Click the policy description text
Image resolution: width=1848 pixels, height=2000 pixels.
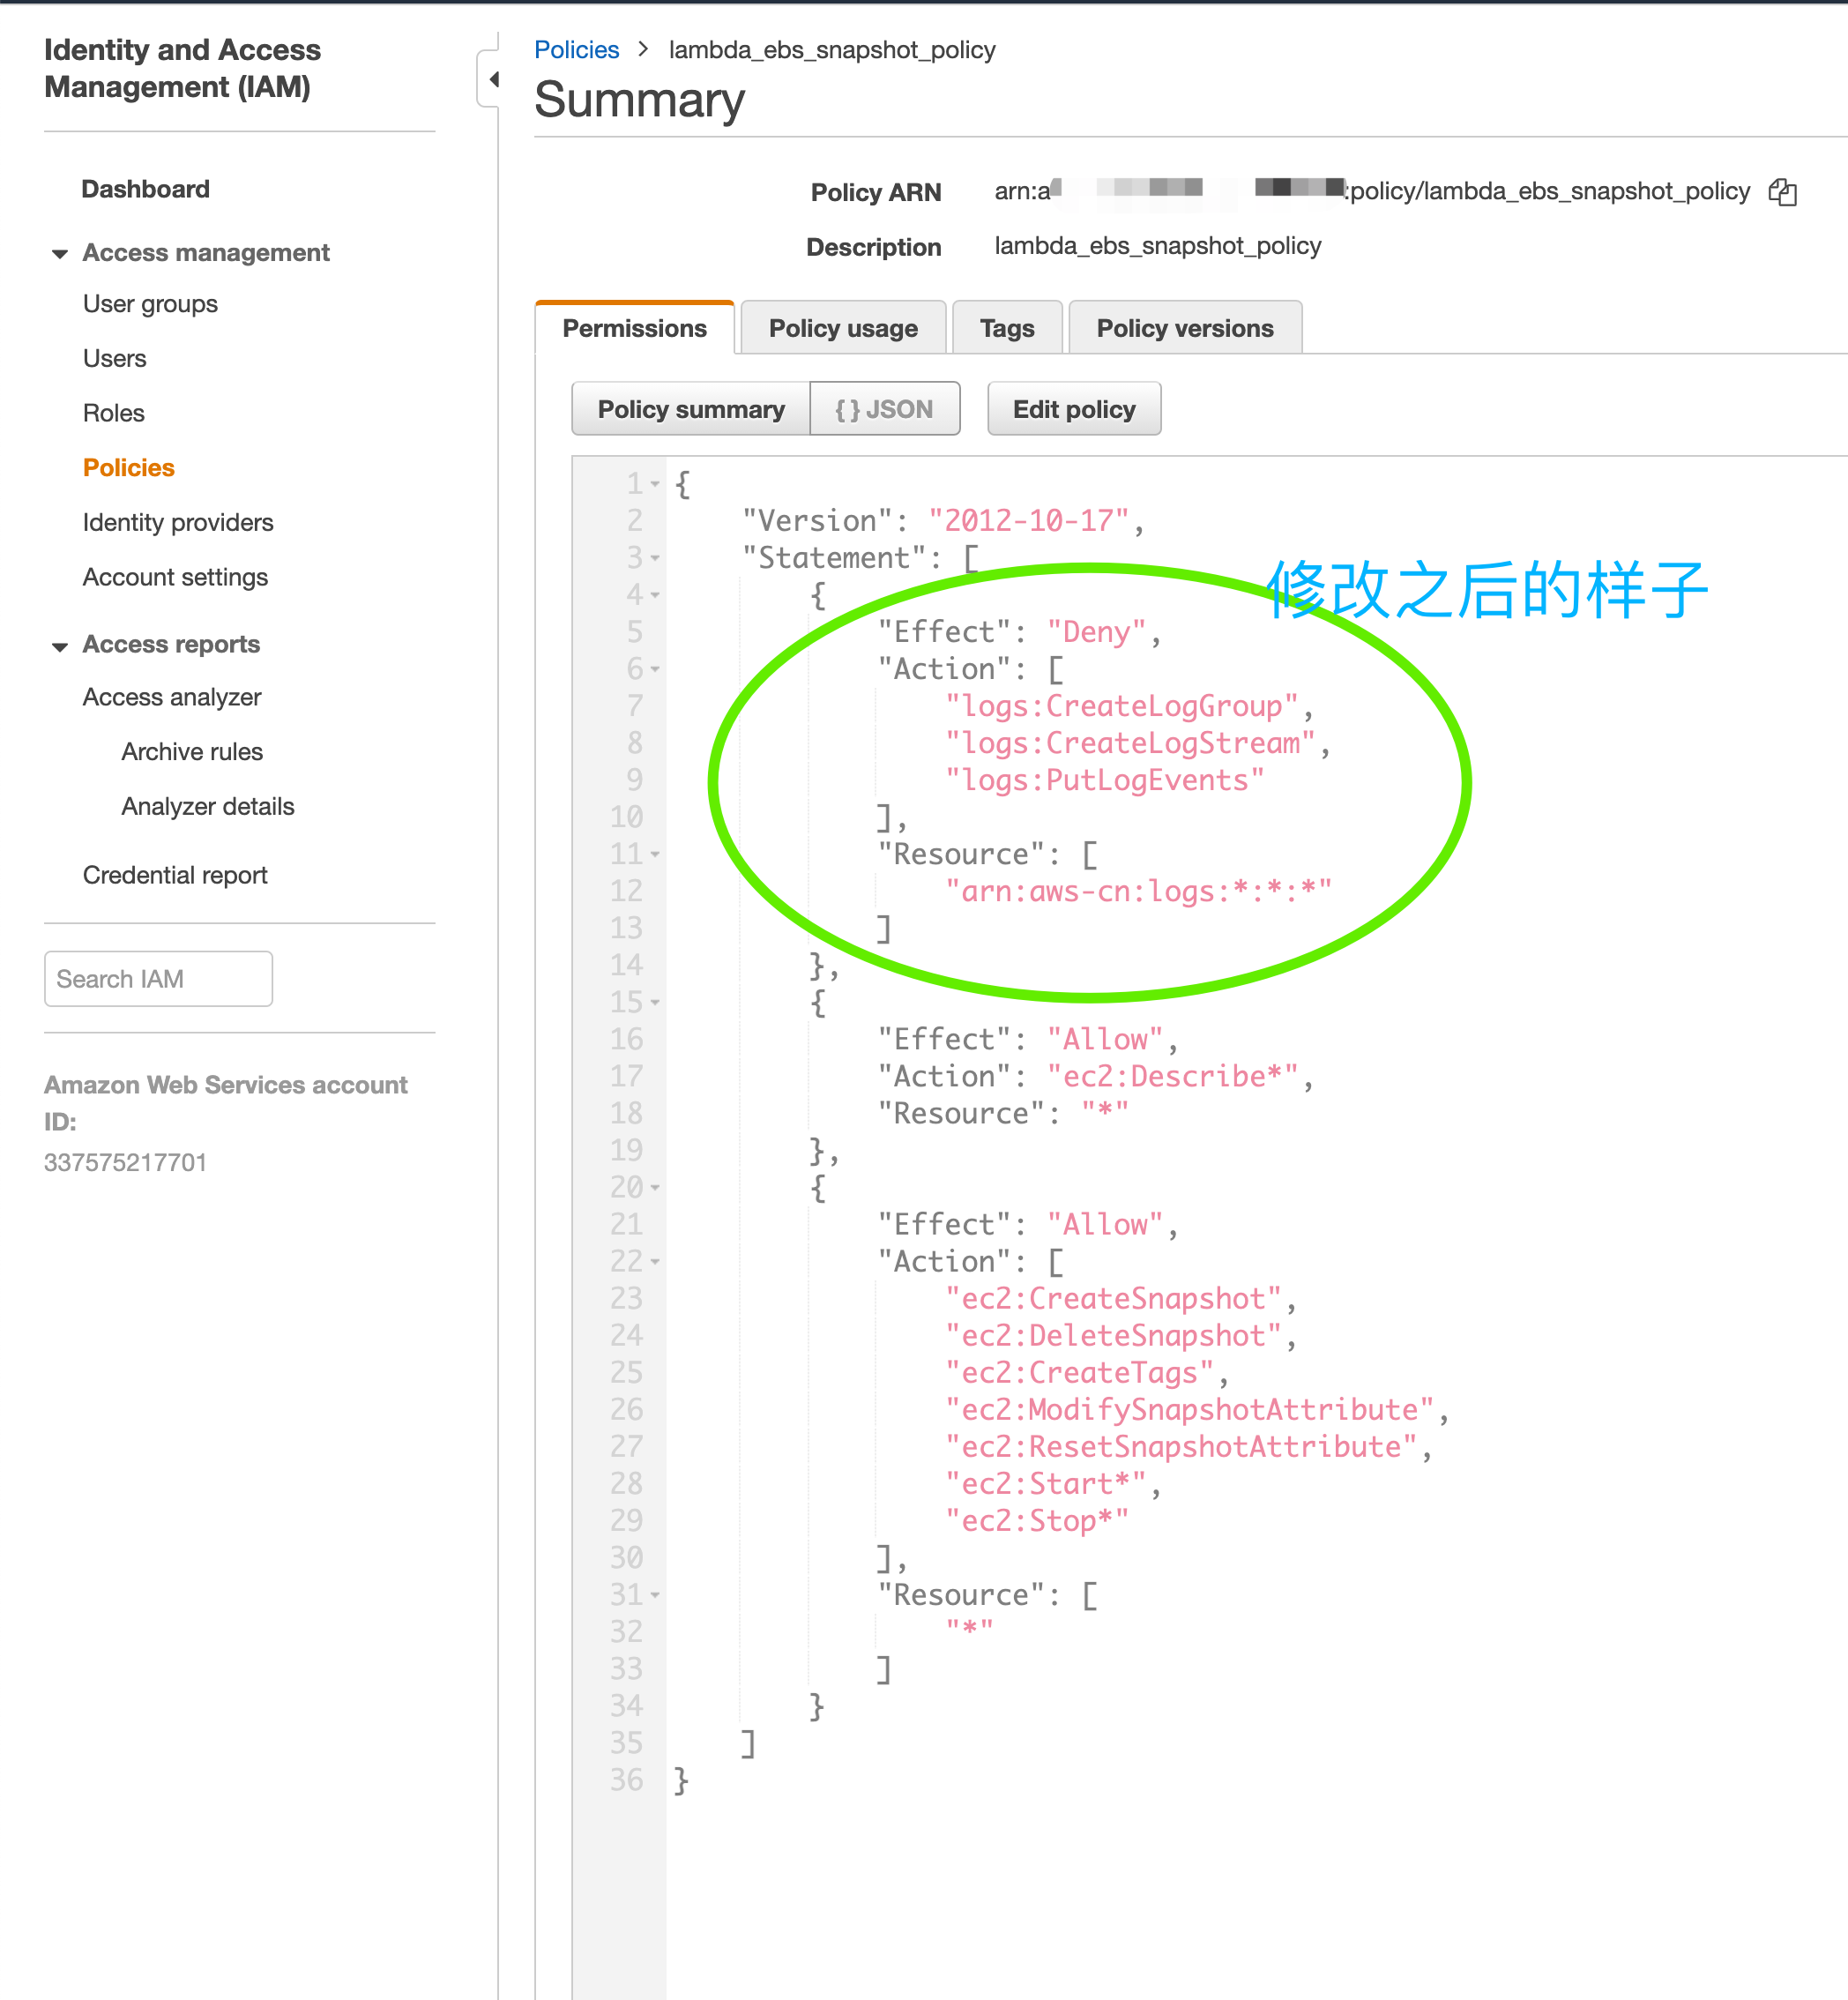(x=1157, y=246)
